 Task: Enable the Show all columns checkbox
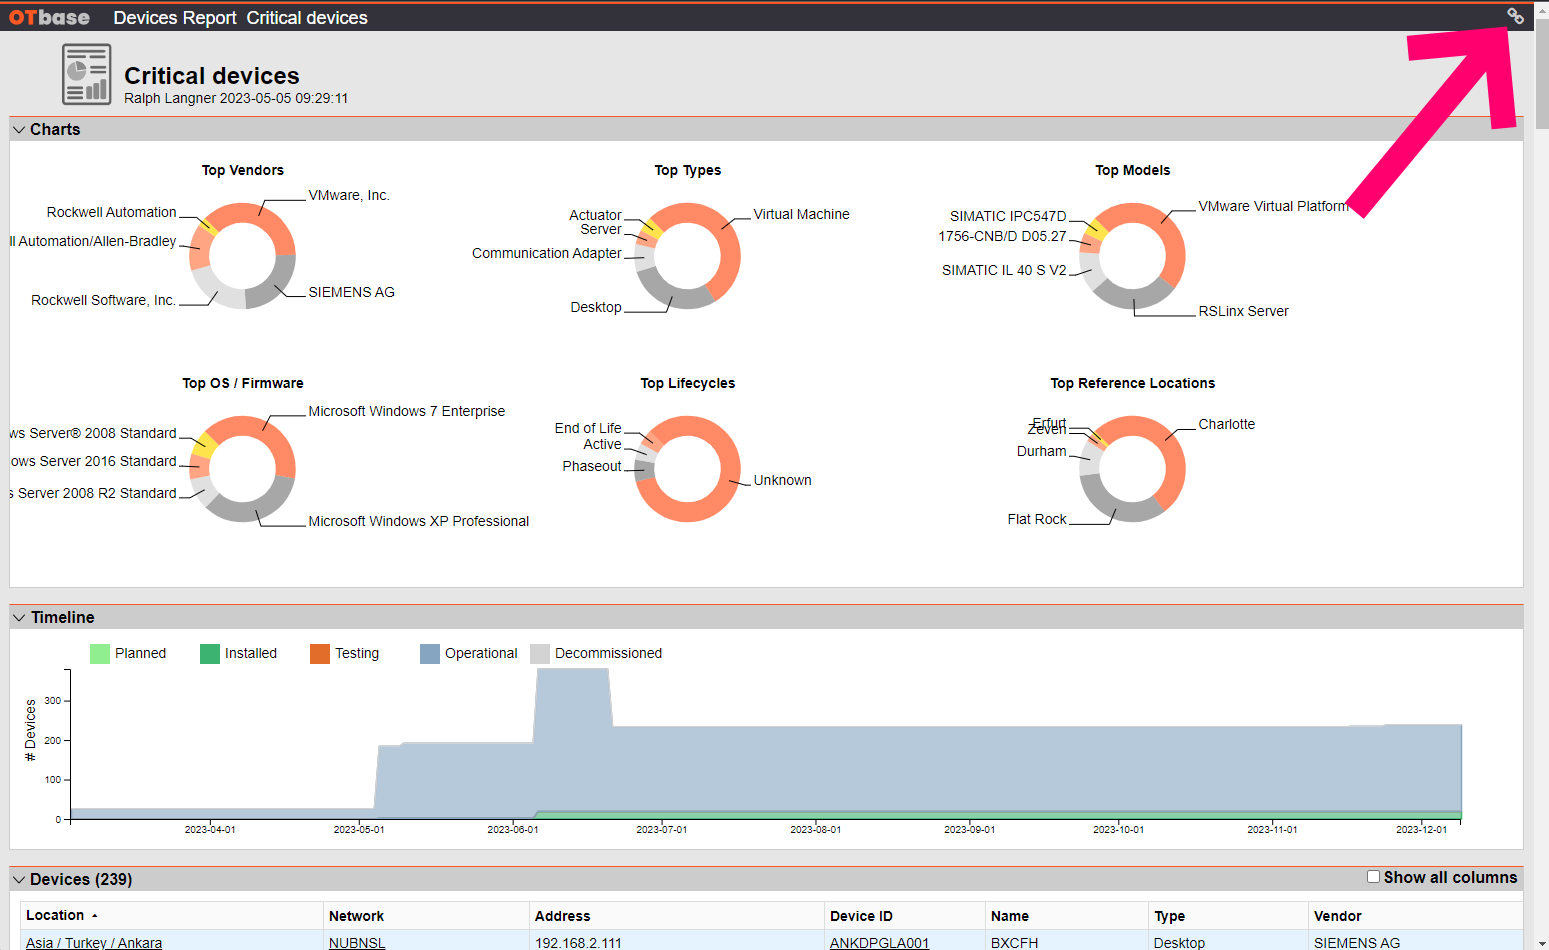1373,877
